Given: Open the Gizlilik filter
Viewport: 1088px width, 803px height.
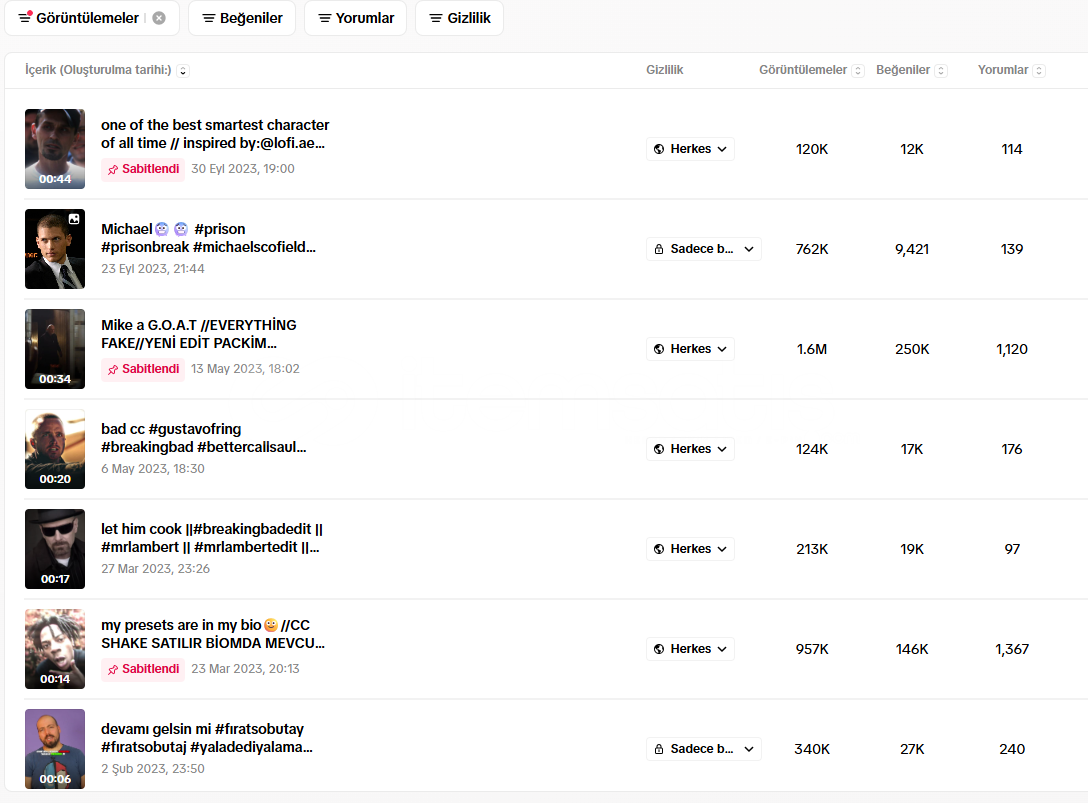Looking at the screenshot, I should pos(459,18).
